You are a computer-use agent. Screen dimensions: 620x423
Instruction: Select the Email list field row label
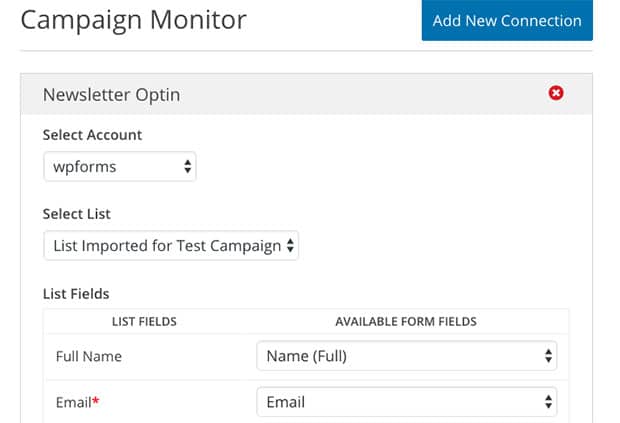coord(74,402)
